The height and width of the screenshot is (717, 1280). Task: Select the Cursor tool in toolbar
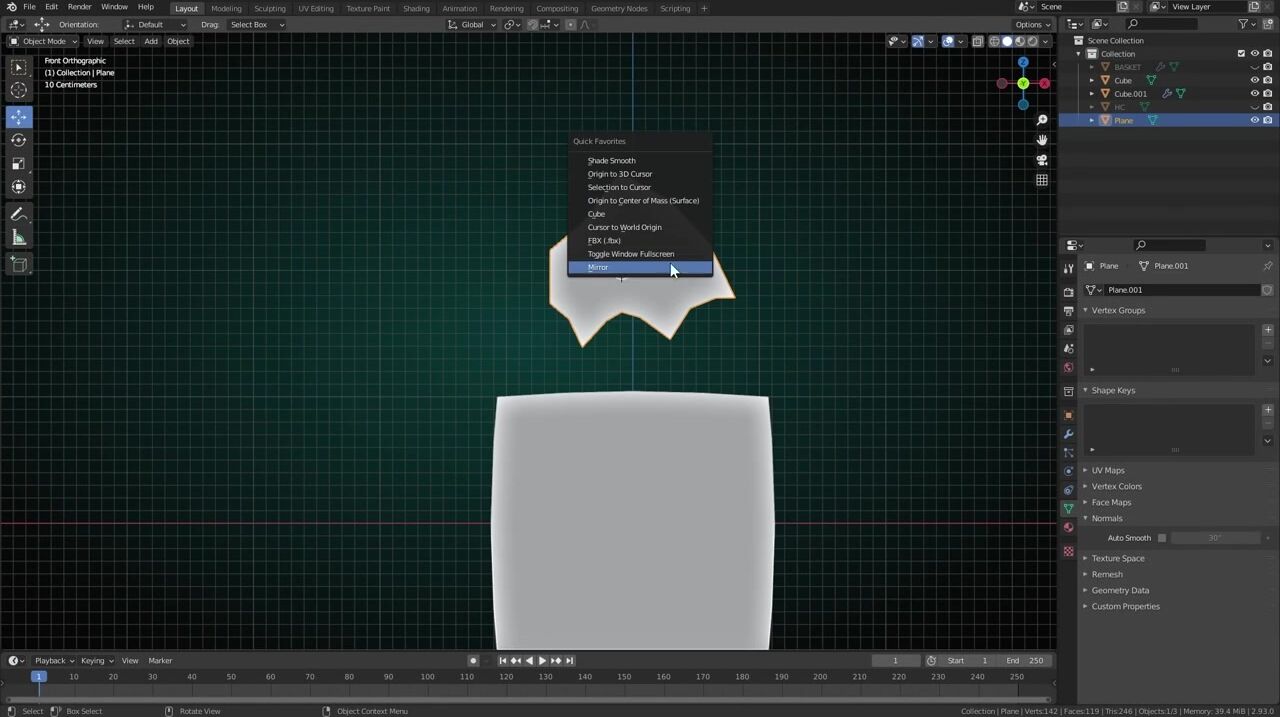[x=18, y=91]
